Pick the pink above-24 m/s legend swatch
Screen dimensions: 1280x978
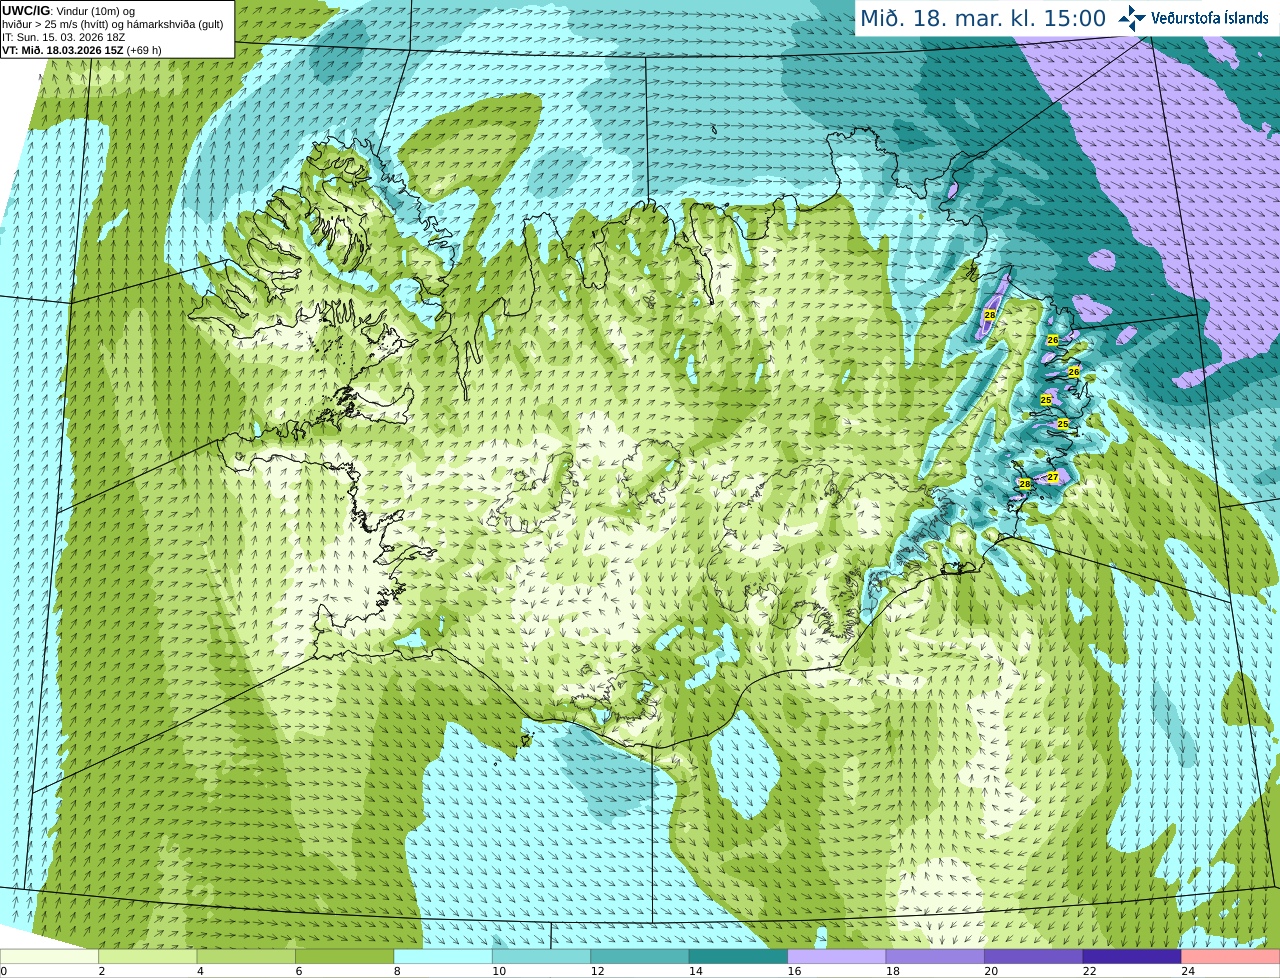click(1231, 956)
